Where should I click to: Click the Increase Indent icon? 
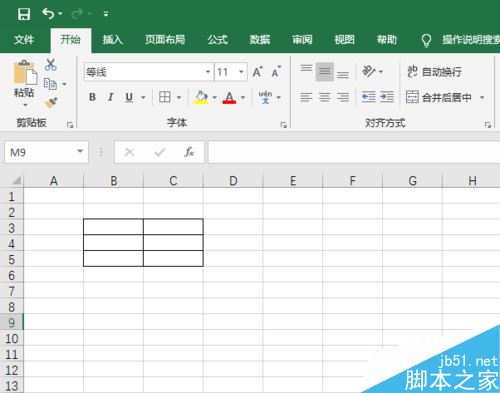pyautogui.click(x=387, y=97)
